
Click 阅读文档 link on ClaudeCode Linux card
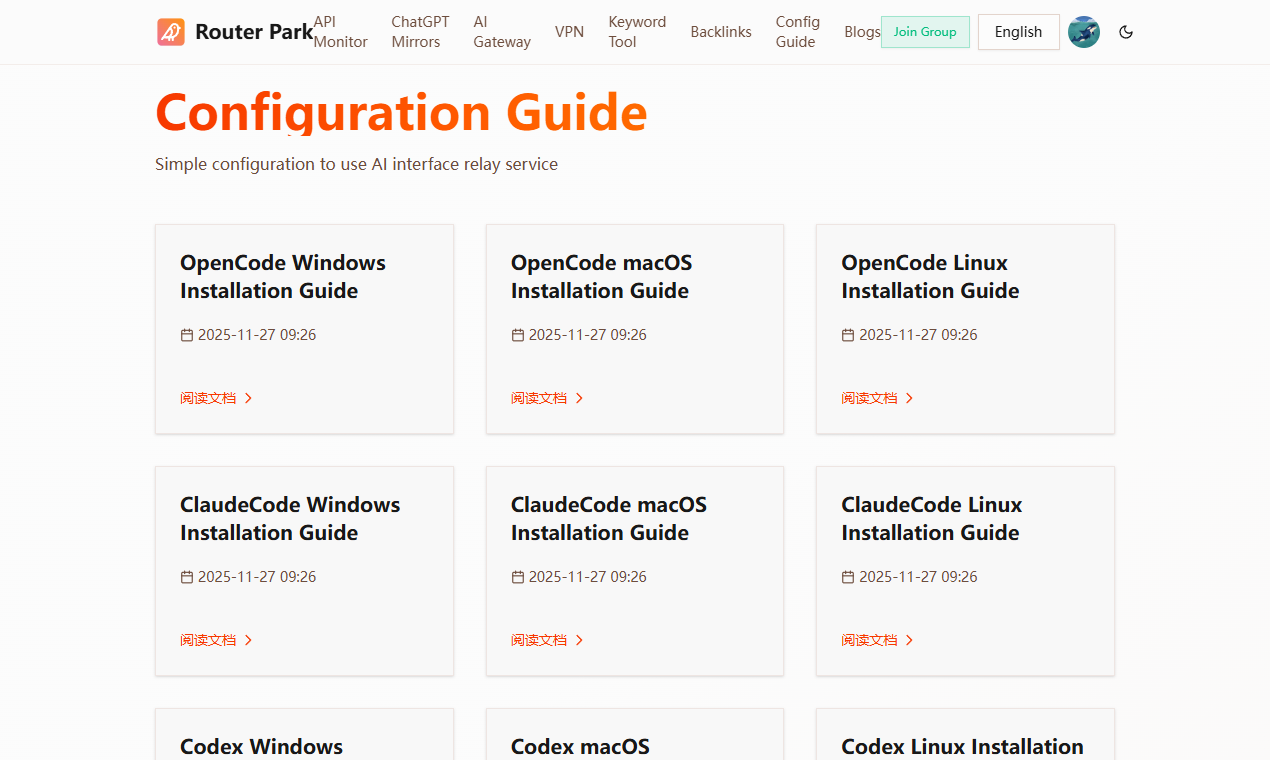(869, 640)
